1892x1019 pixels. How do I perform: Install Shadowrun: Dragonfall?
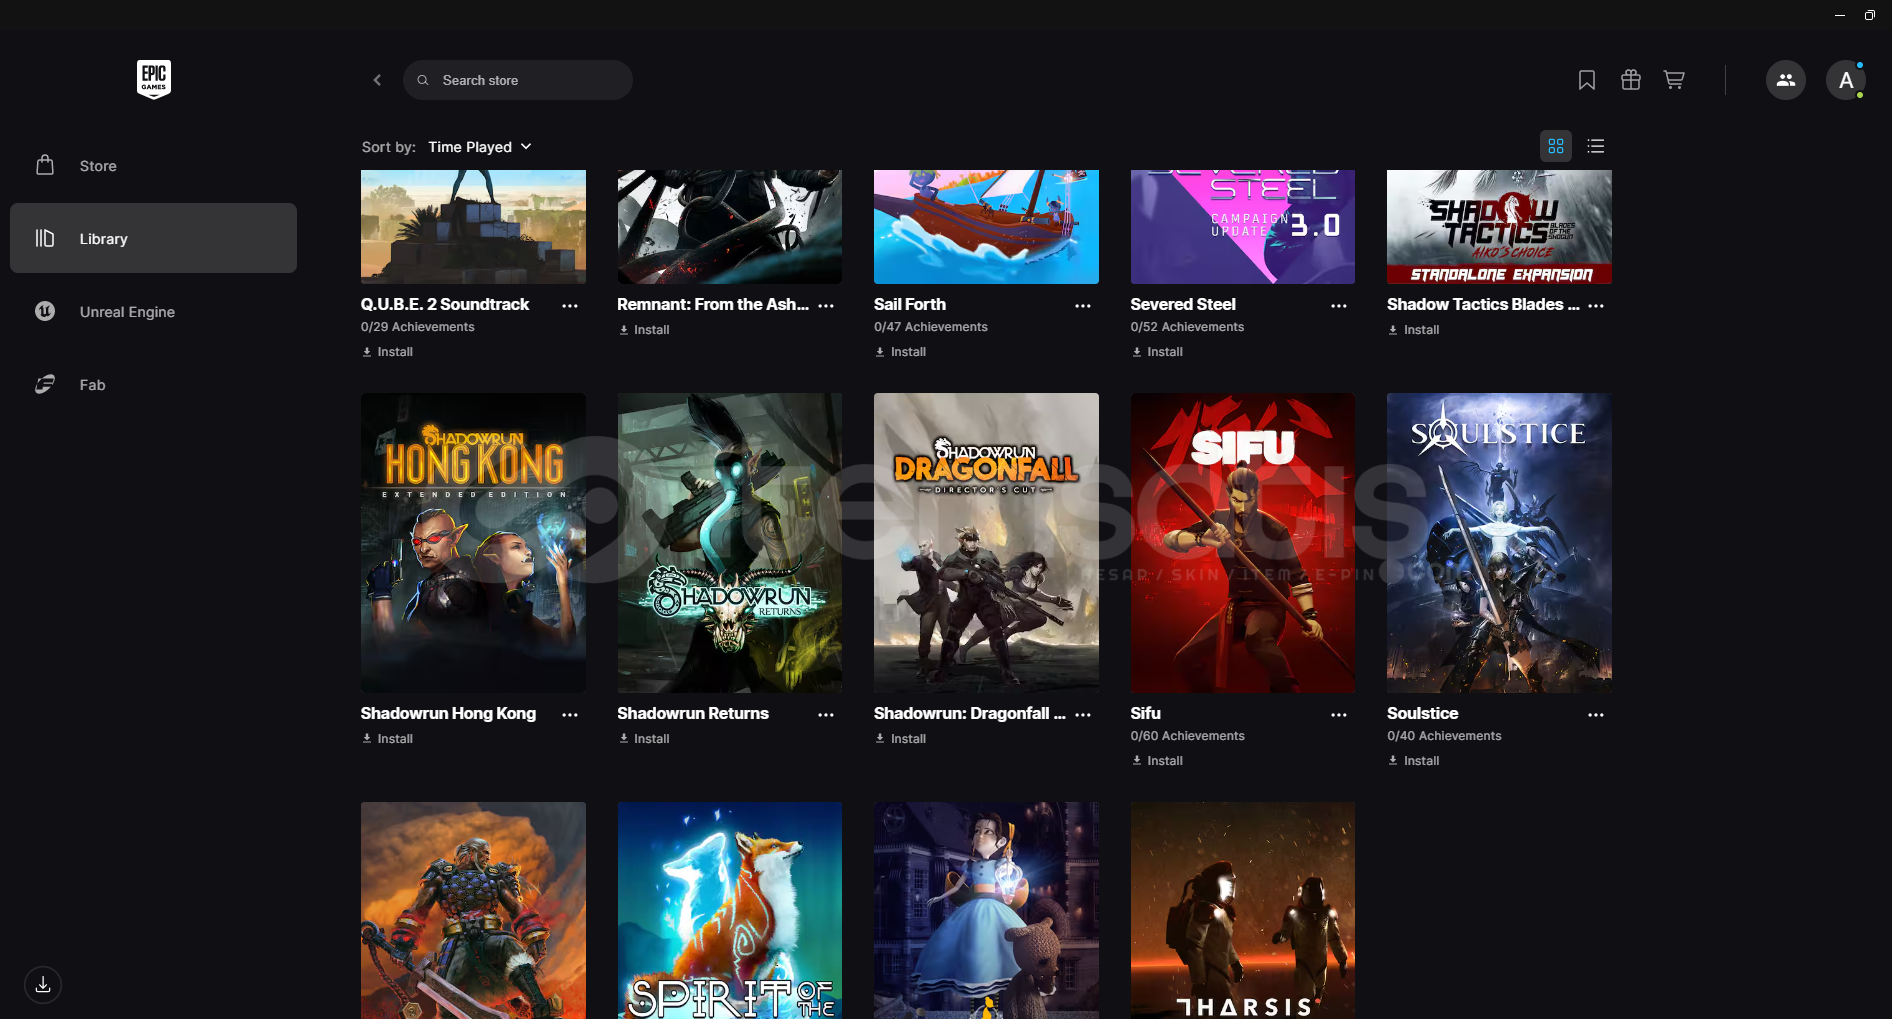(x=900, y=739)
